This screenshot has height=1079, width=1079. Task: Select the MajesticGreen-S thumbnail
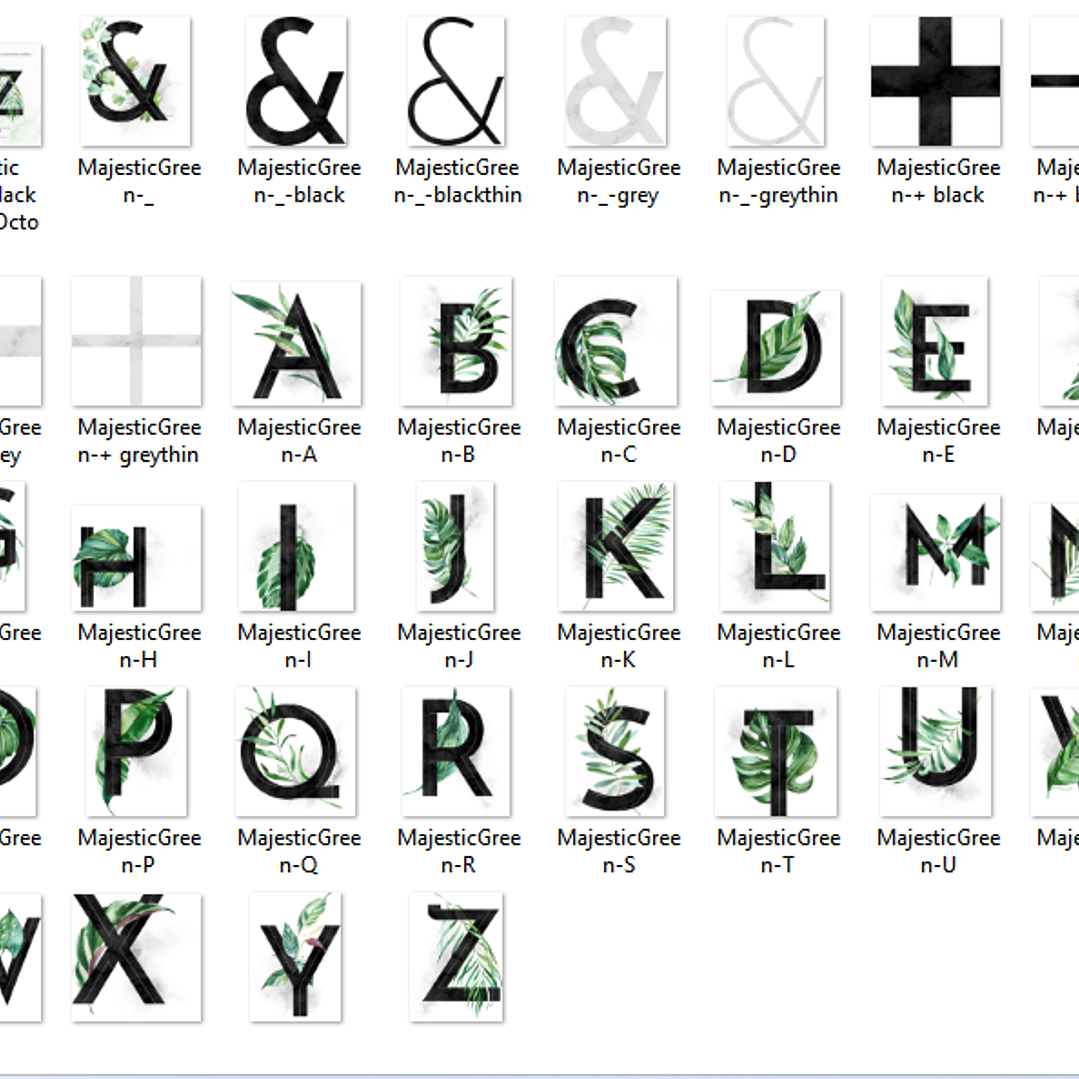pyautogui.click(x=617, y=753)
